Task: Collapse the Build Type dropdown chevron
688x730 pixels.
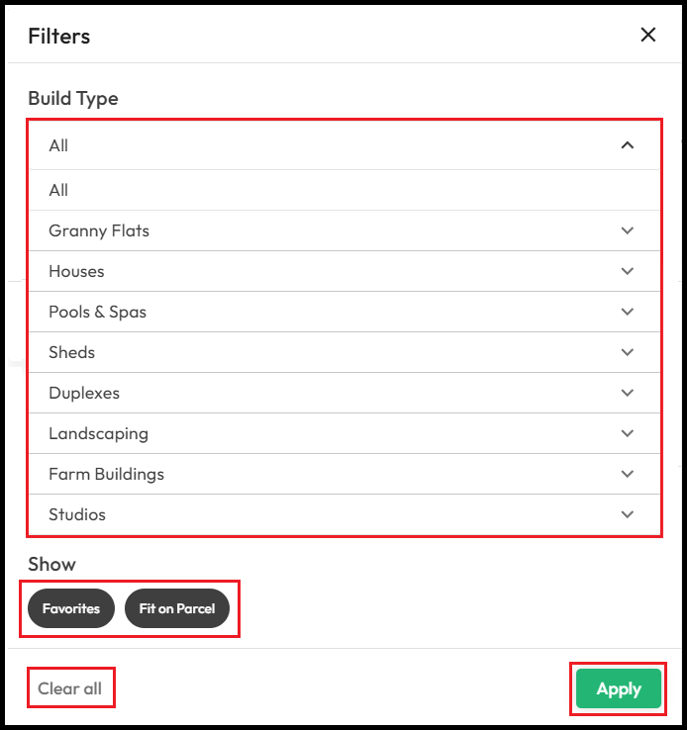Action: click(x=627, y=145)
